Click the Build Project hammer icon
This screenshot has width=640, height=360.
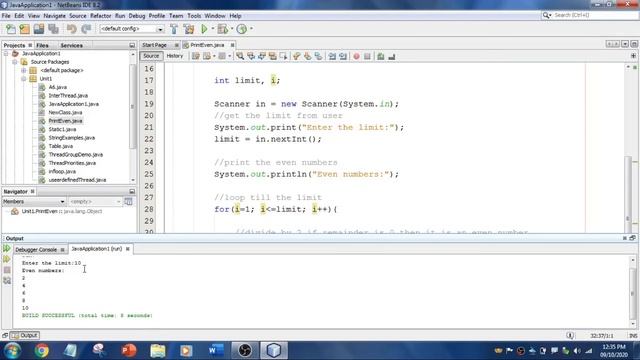pyautogui.click(x=174, y=29)
